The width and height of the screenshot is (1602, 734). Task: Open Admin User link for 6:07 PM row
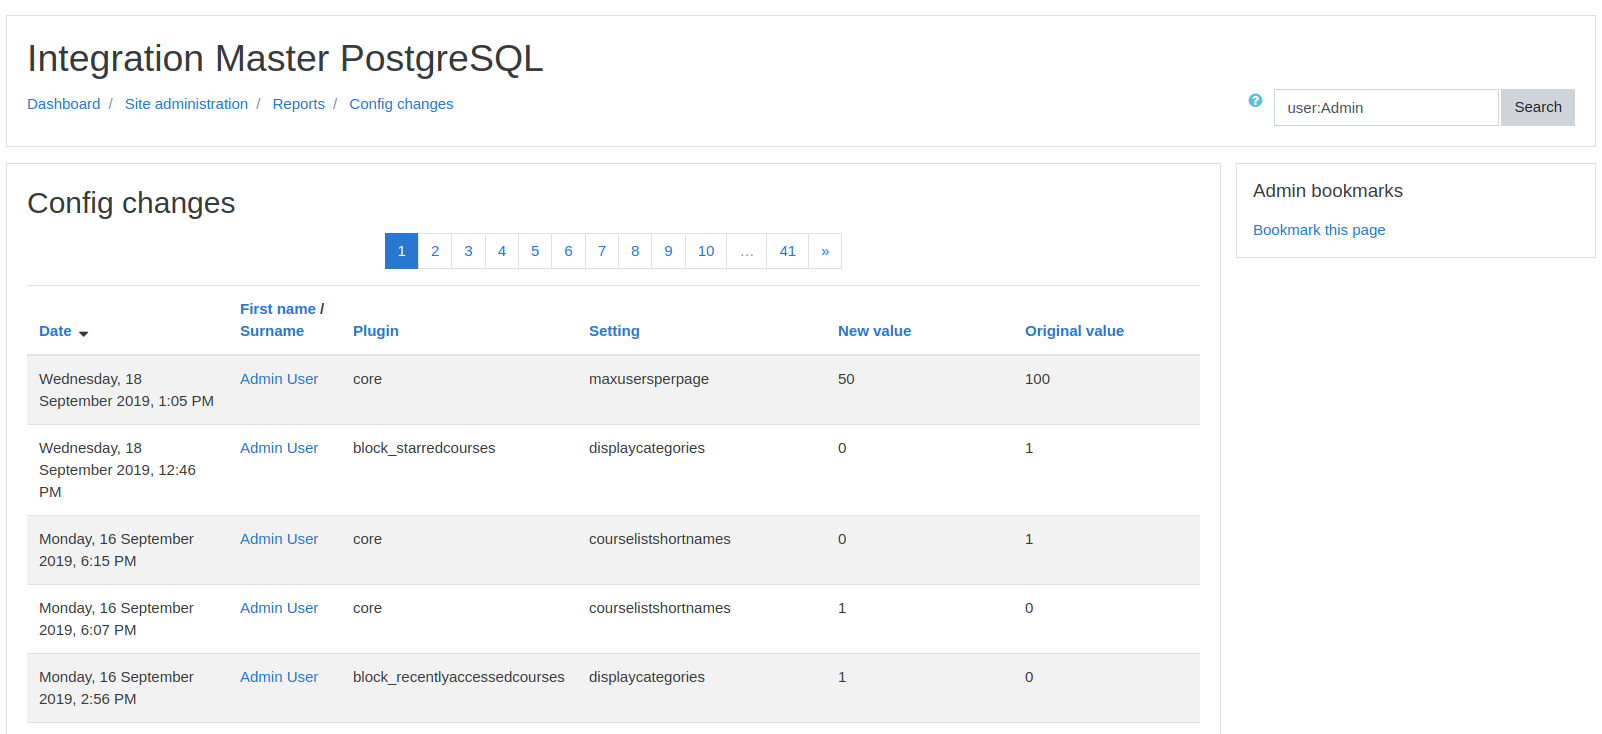(x=279, y=608)
